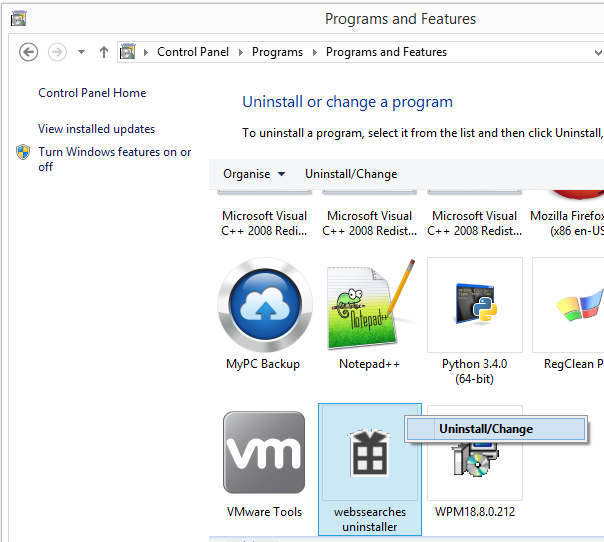The image size is (604, 542).
Task: Click the WPM18.8.0.212 label text
Action: [x=475, y=512]
